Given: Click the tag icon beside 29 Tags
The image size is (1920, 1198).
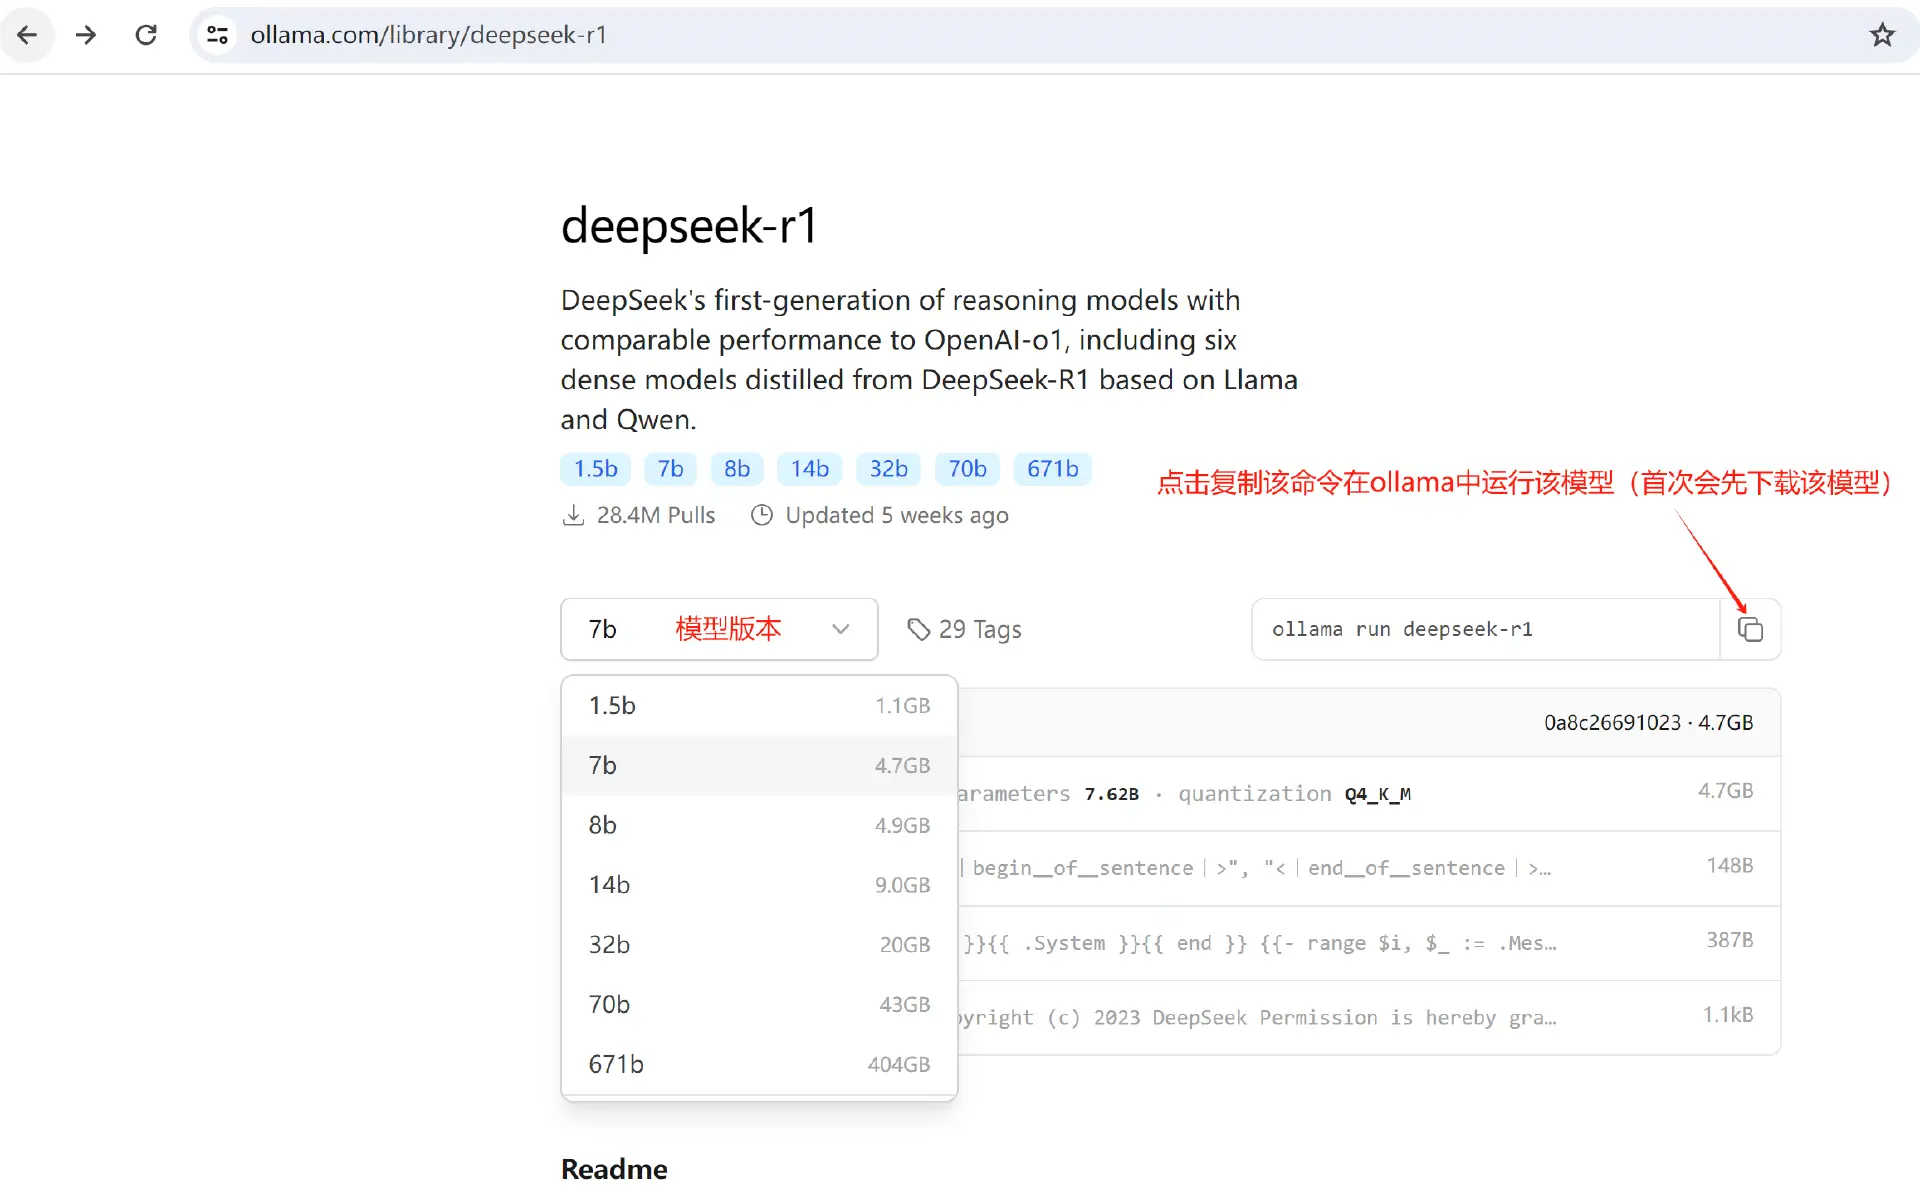Looking at the screenshot, I should 918,629.
